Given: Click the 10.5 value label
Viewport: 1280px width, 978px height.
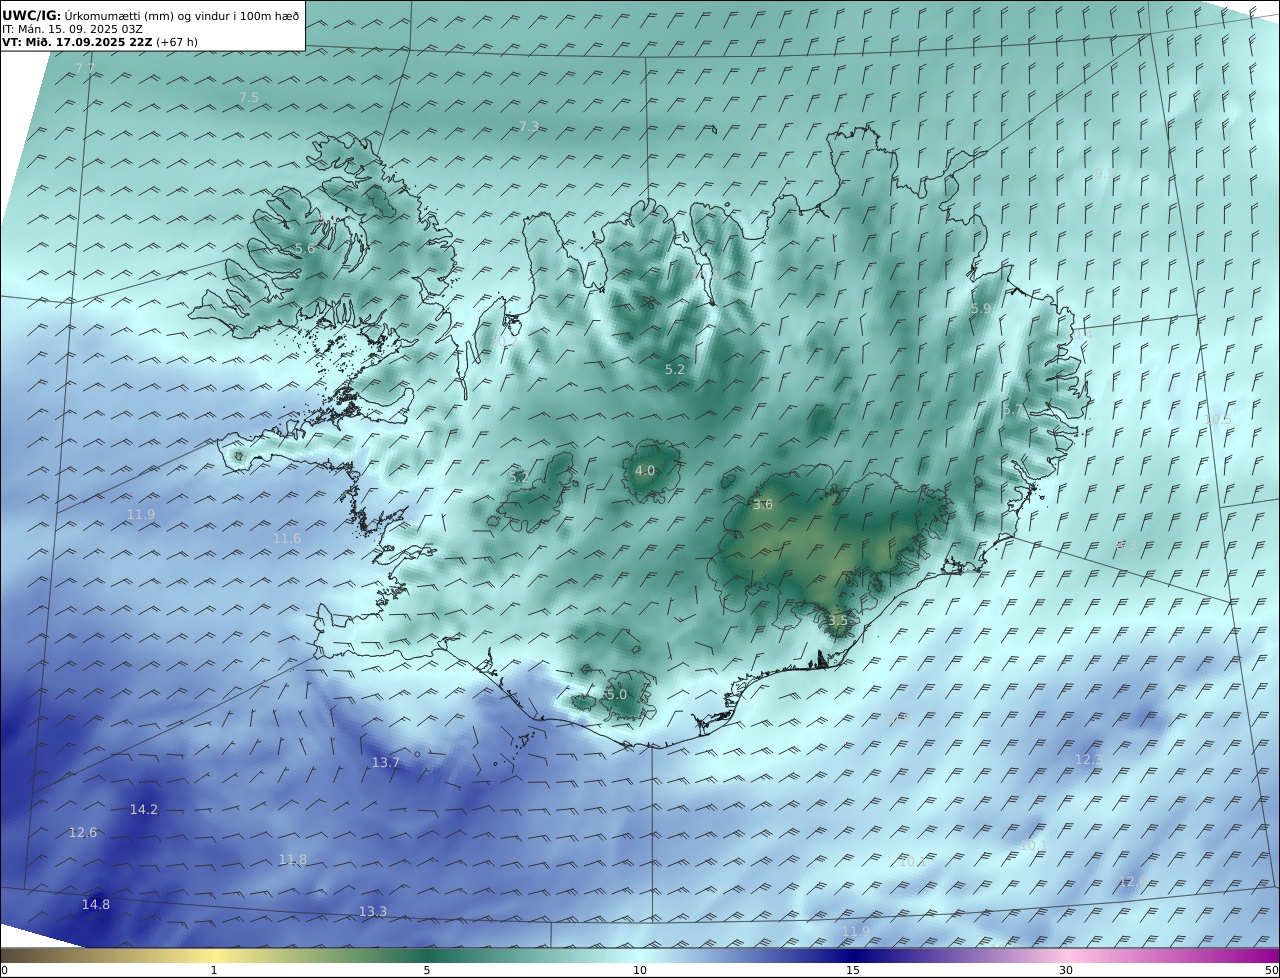Looking at the screenshot, I should [x=1218, y=419].
